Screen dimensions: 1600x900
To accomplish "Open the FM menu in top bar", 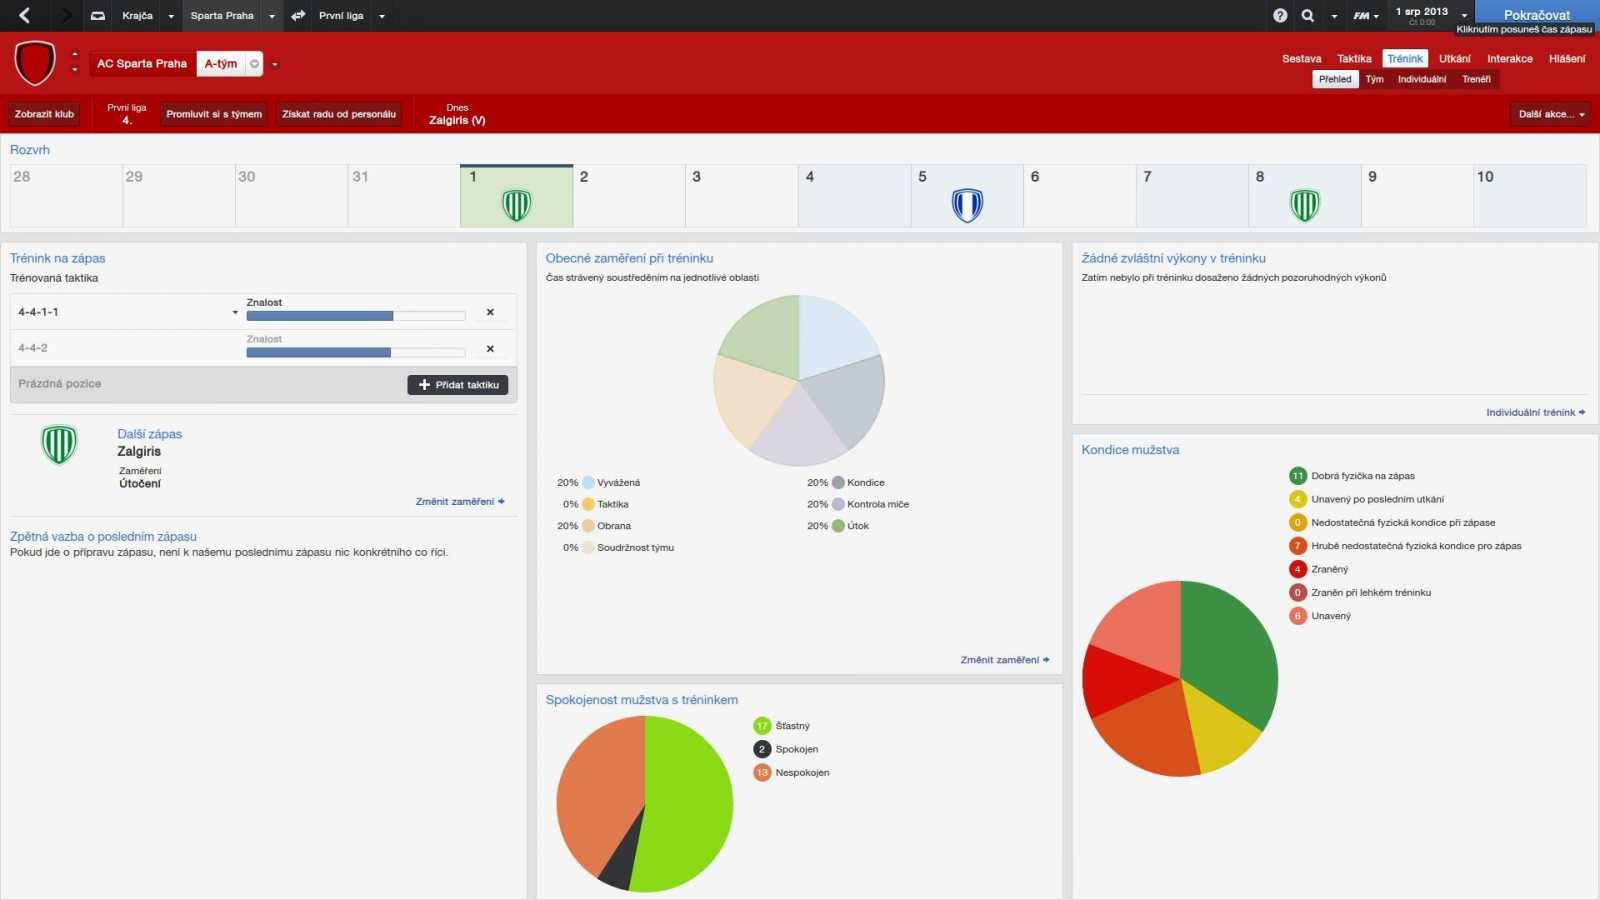I will point(1365,16).
